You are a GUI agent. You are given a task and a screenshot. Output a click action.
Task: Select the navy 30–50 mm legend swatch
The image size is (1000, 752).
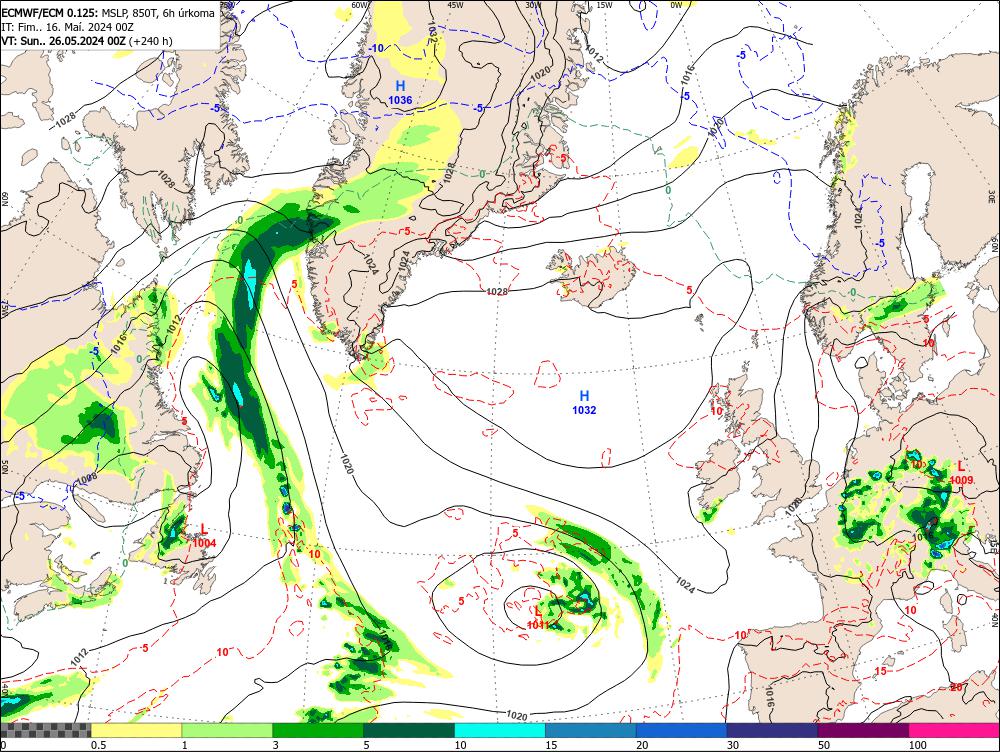(x=772, y=730)
